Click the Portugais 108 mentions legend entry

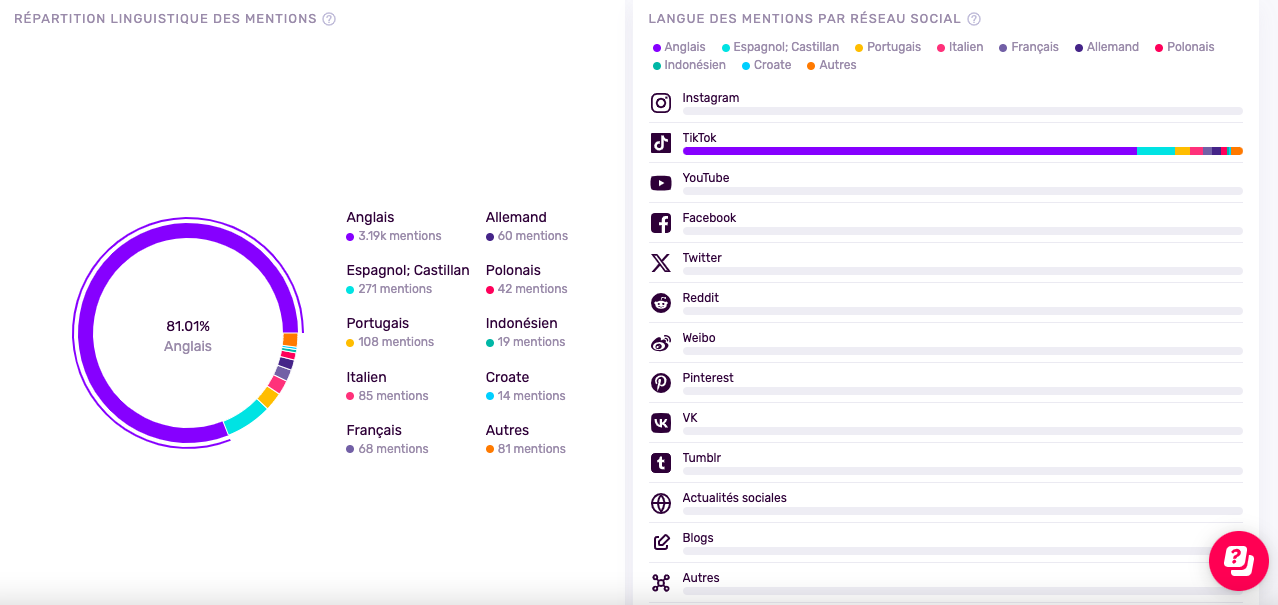[x=390, y=332]
